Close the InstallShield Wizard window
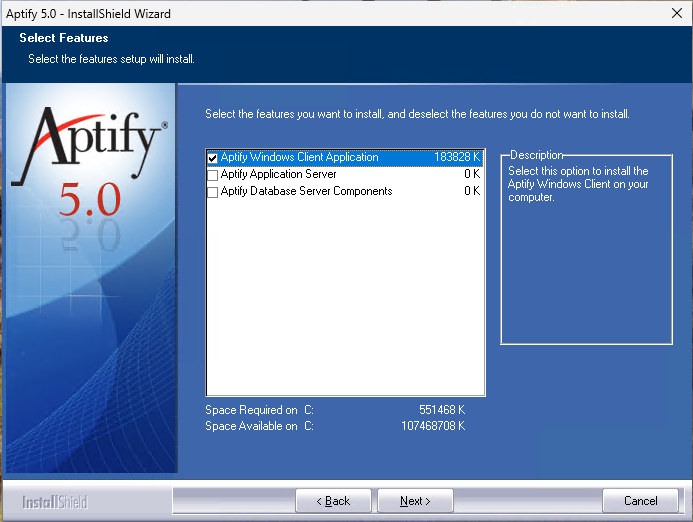 pos(677,13)
